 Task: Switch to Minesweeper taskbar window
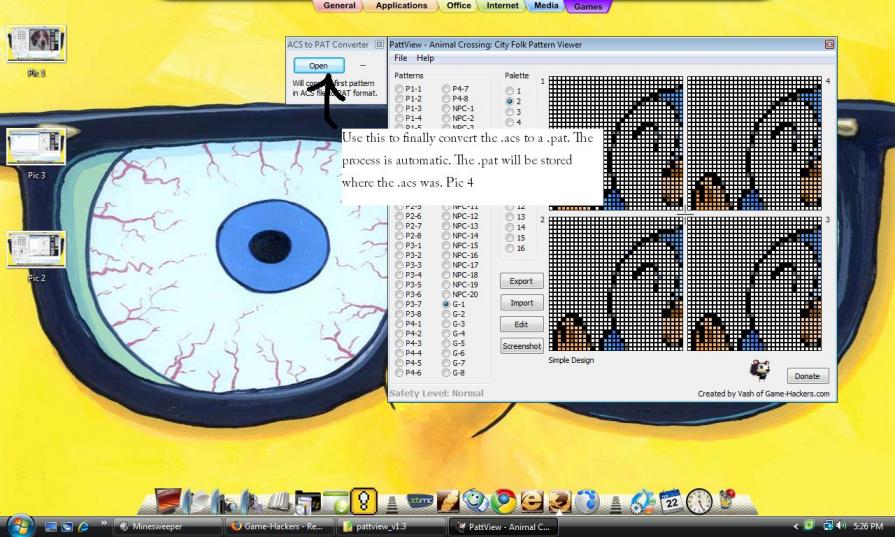coord(167,527)
